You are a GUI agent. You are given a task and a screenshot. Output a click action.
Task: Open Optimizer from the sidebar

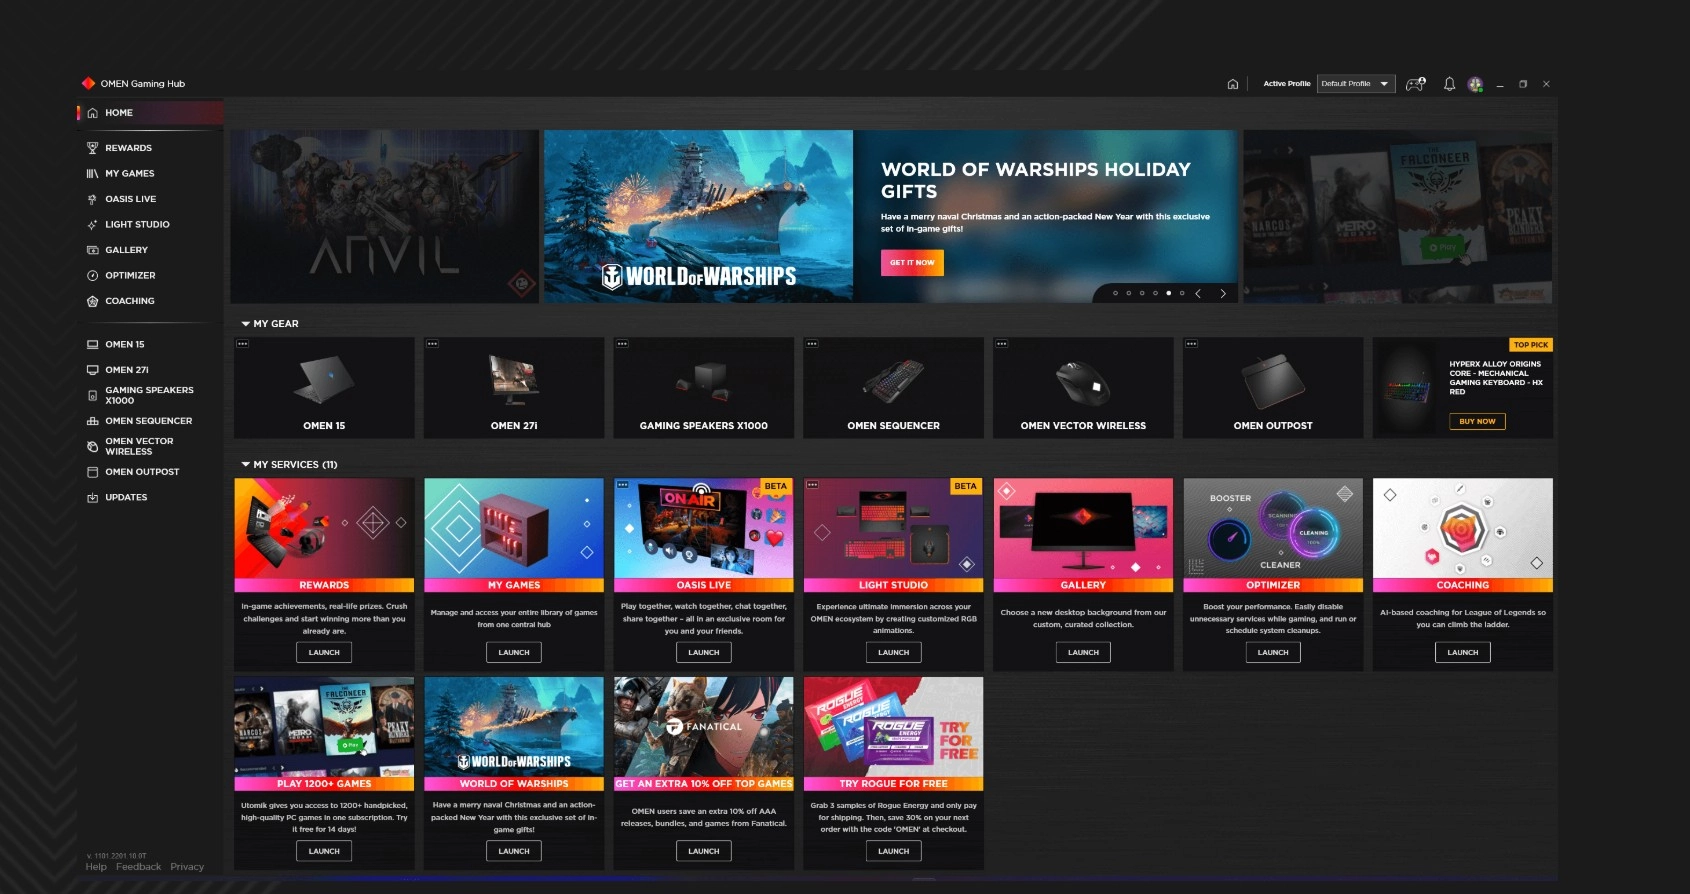click(x=130, y=275)
